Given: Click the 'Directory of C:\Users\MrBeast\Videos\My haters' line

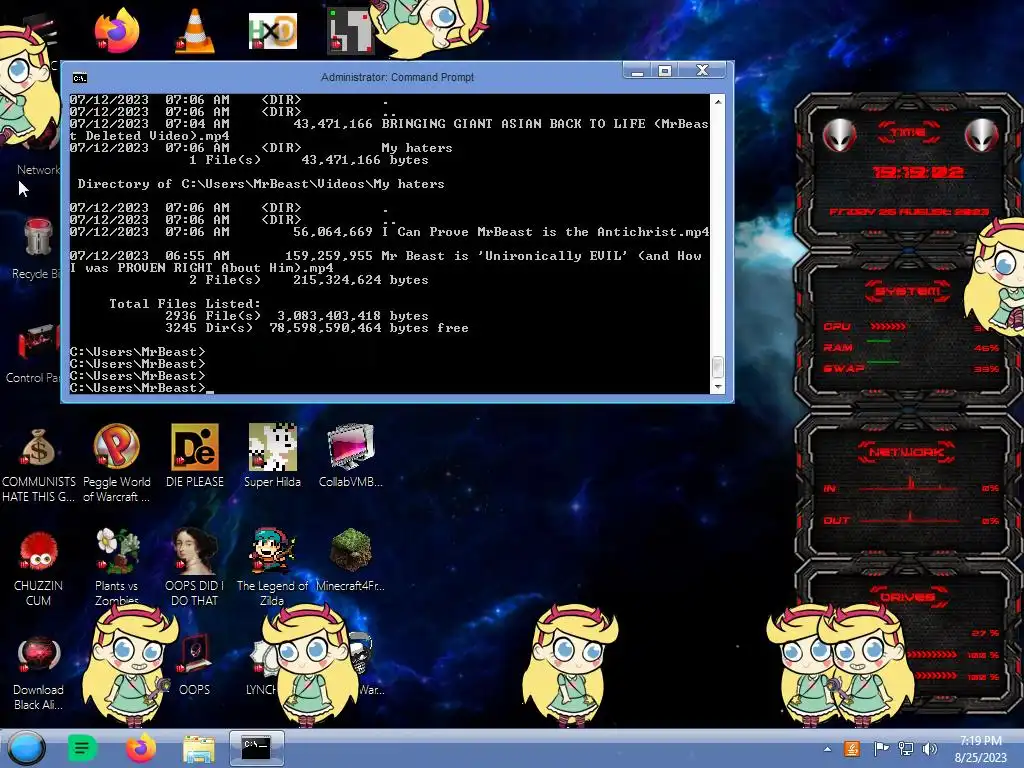Looking at the screenshot, I should [261, 184].
